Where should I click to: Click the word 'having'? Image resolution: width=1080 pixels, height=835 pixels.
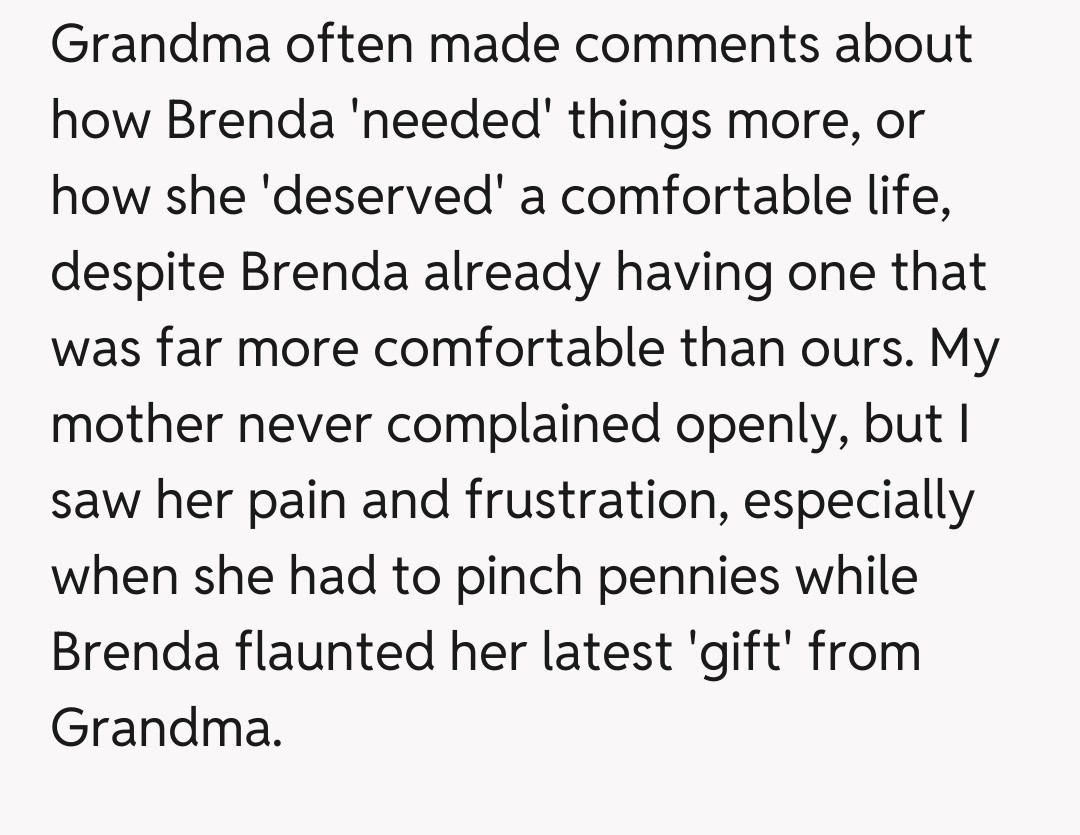694,273
